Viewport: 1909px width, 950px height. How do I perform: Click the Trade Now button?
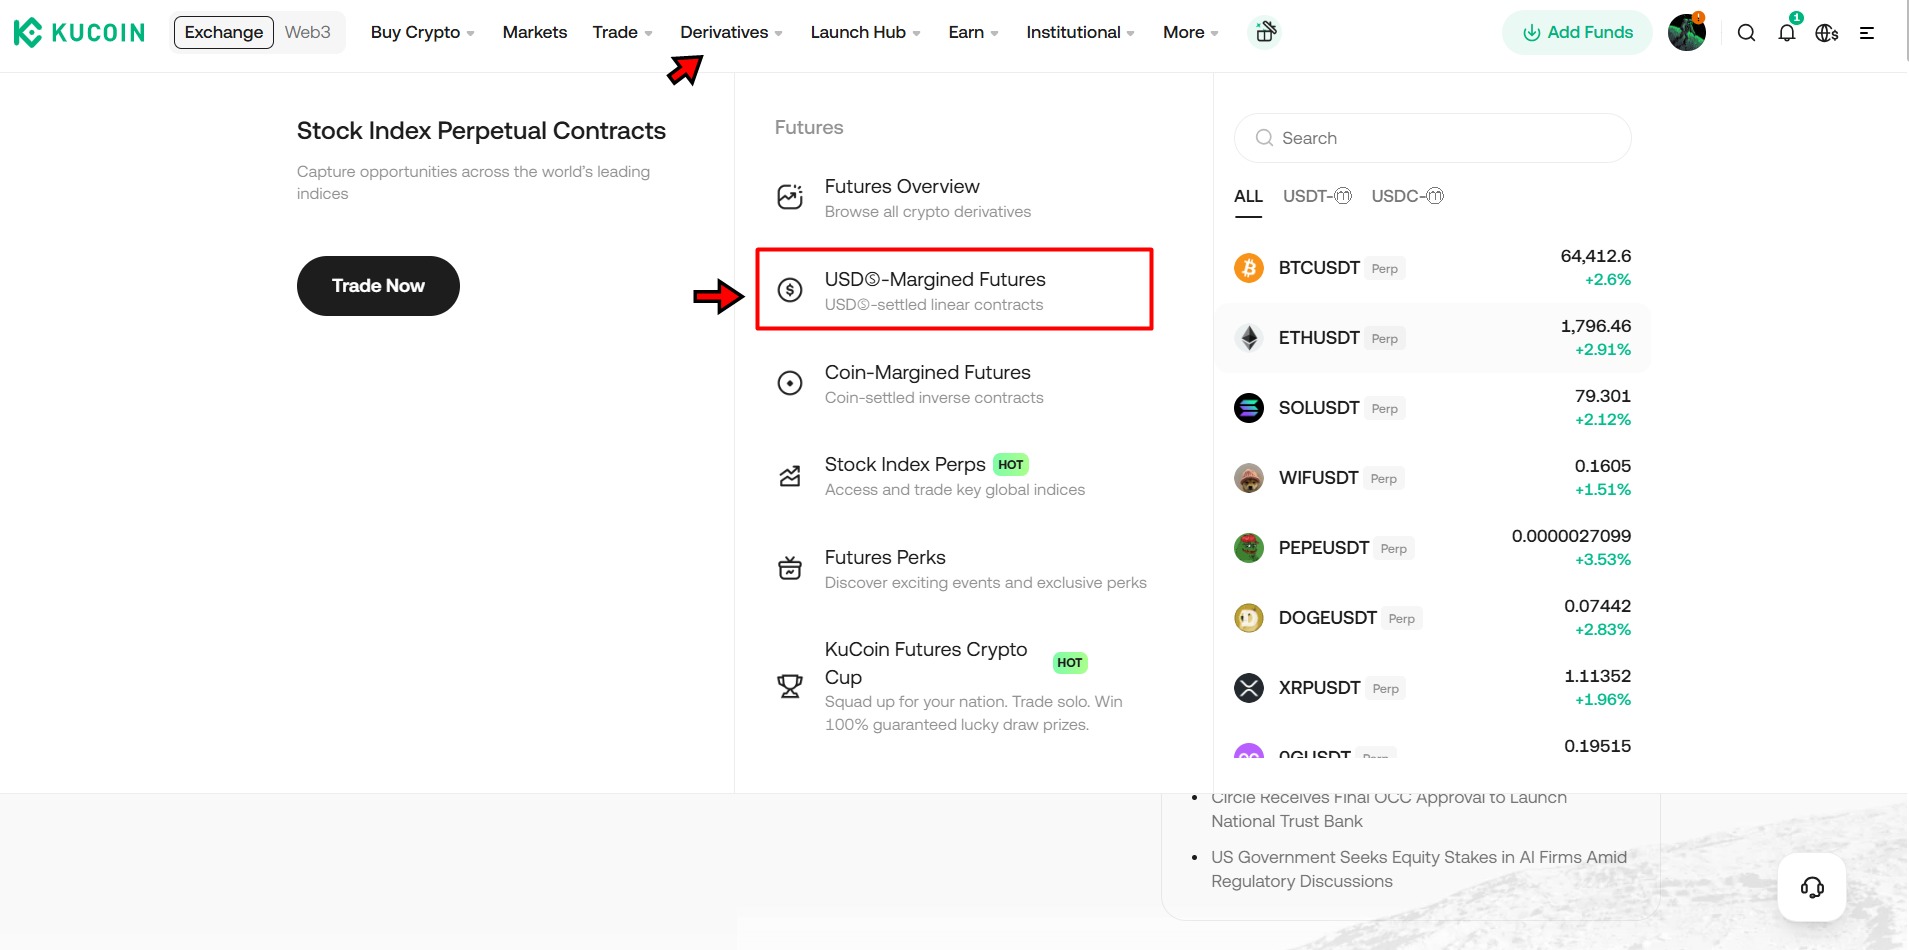(378, 286)
